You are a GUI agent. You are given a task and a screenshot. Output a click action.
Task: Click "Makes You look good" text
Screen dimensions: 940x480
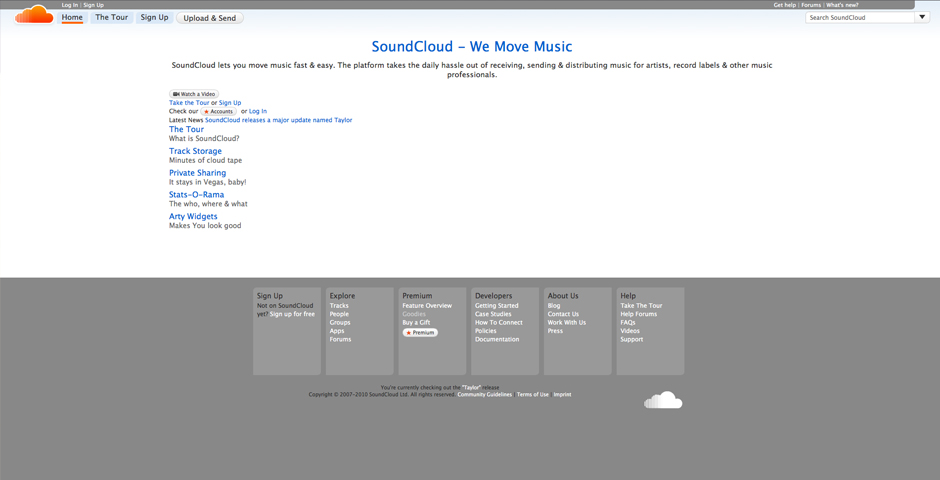(205, 226)
